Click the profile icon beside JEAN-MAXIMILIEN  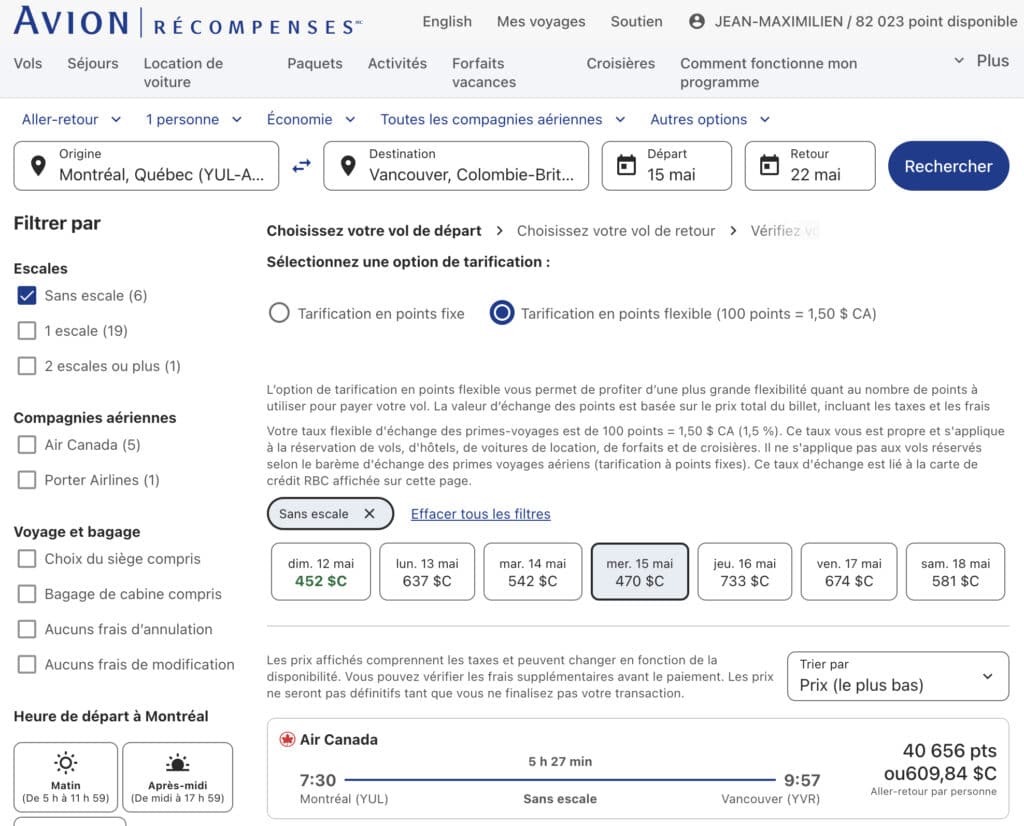tap(696, 19)
